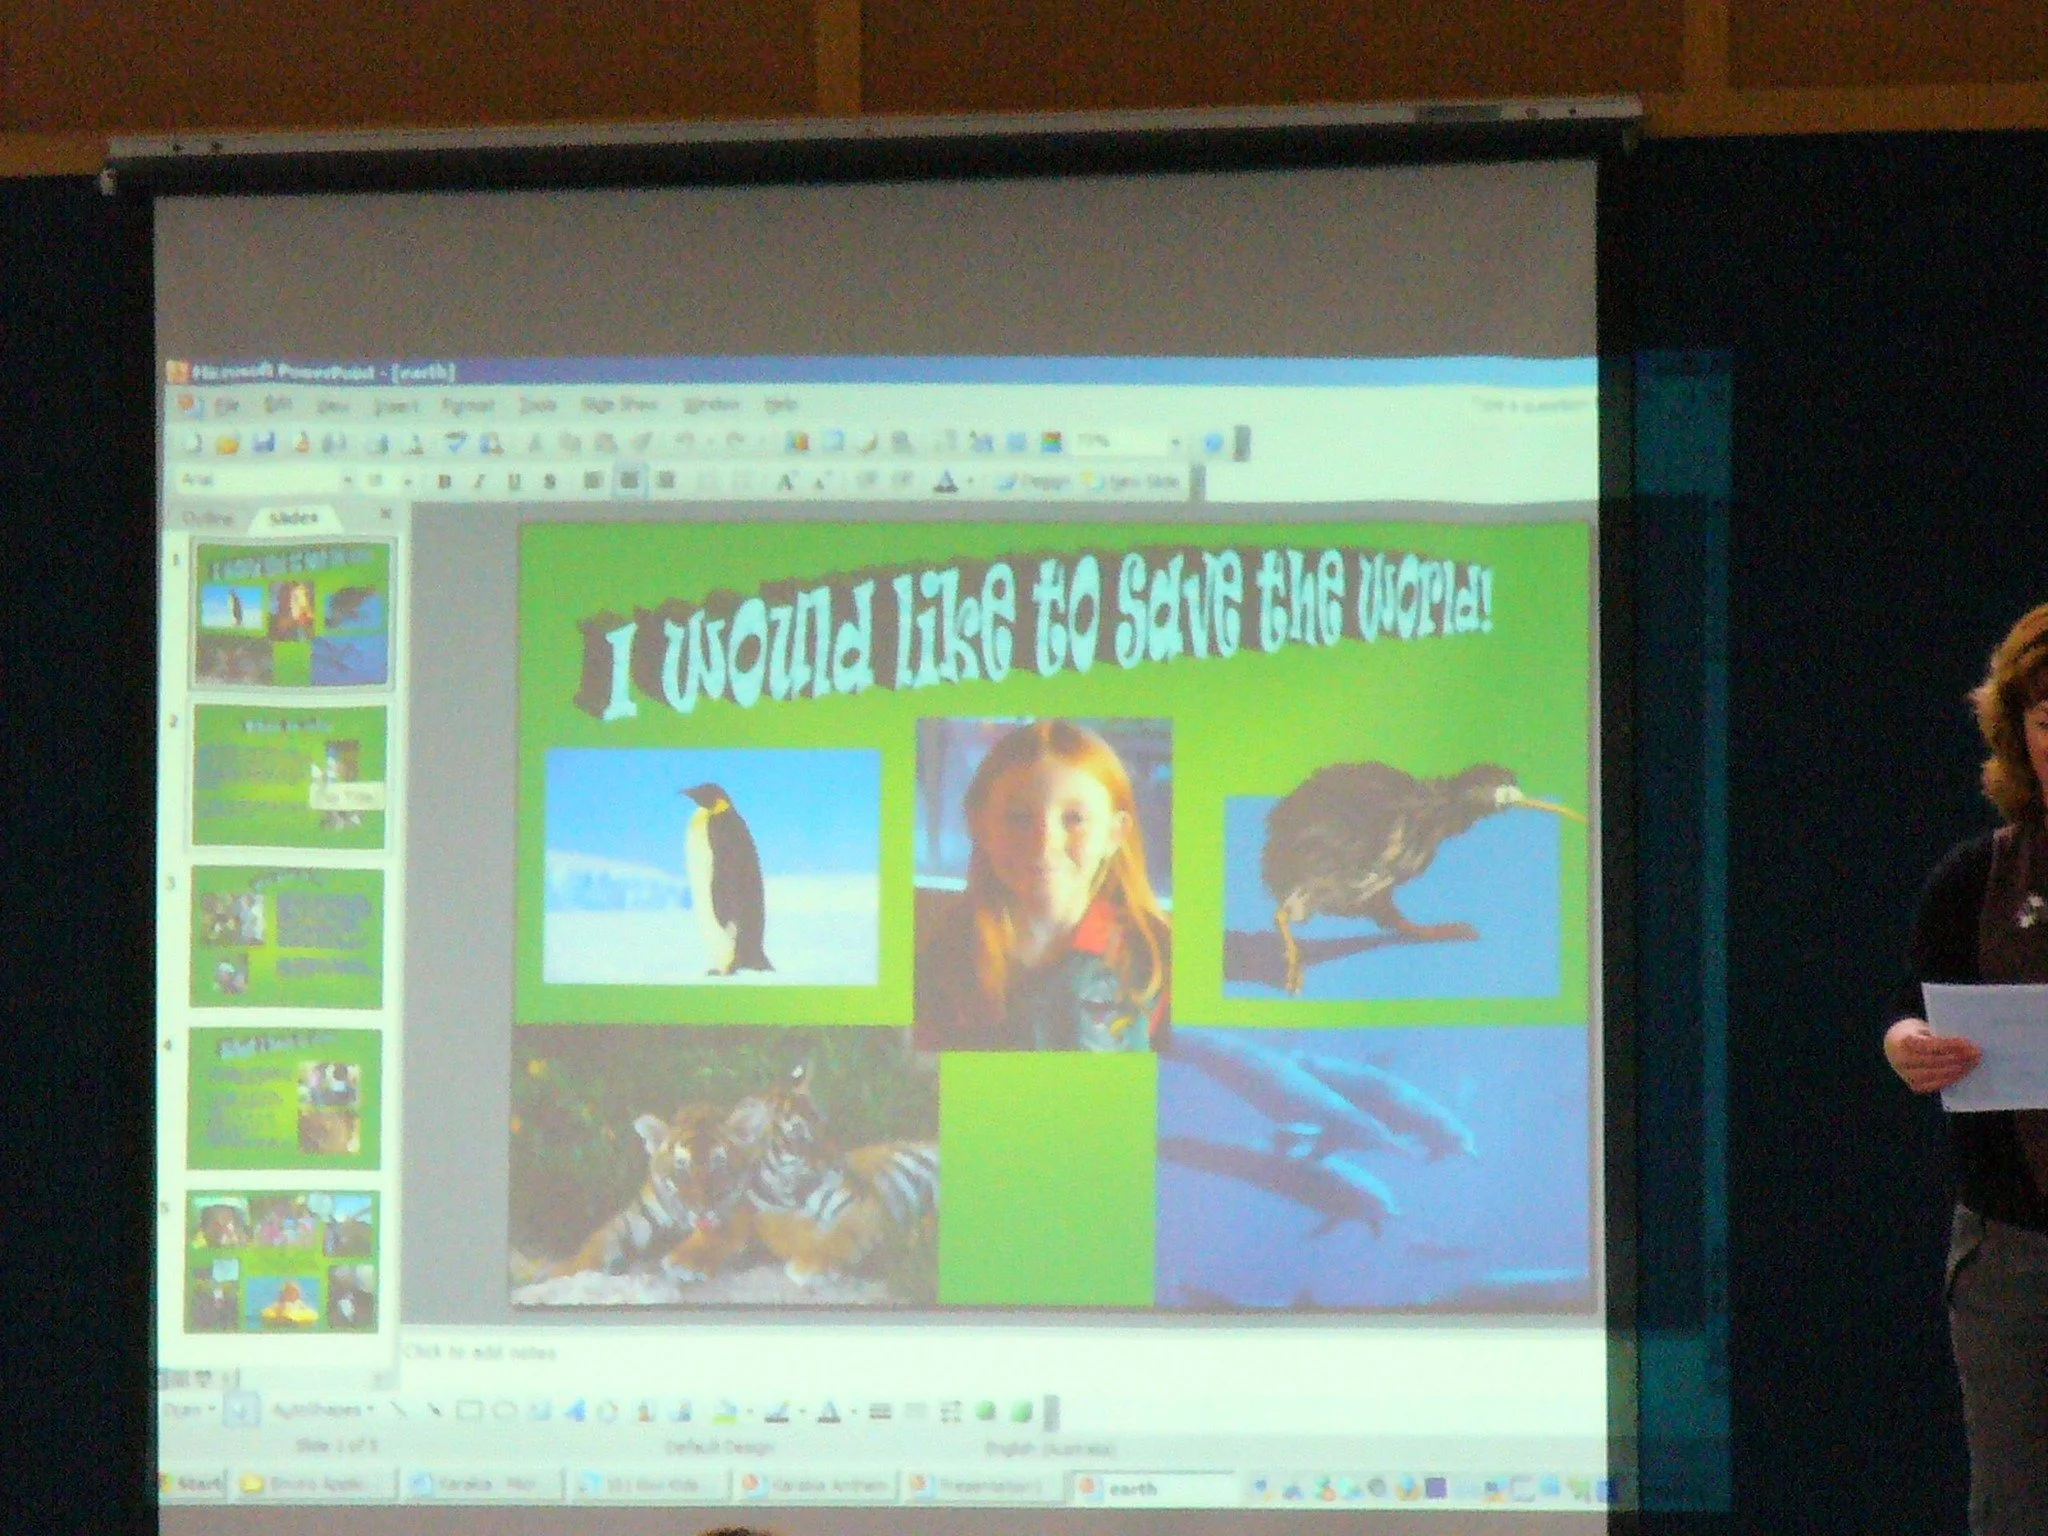Toggle Bold formatting
Viewport: 2048px width, 1536px height.
445,482
